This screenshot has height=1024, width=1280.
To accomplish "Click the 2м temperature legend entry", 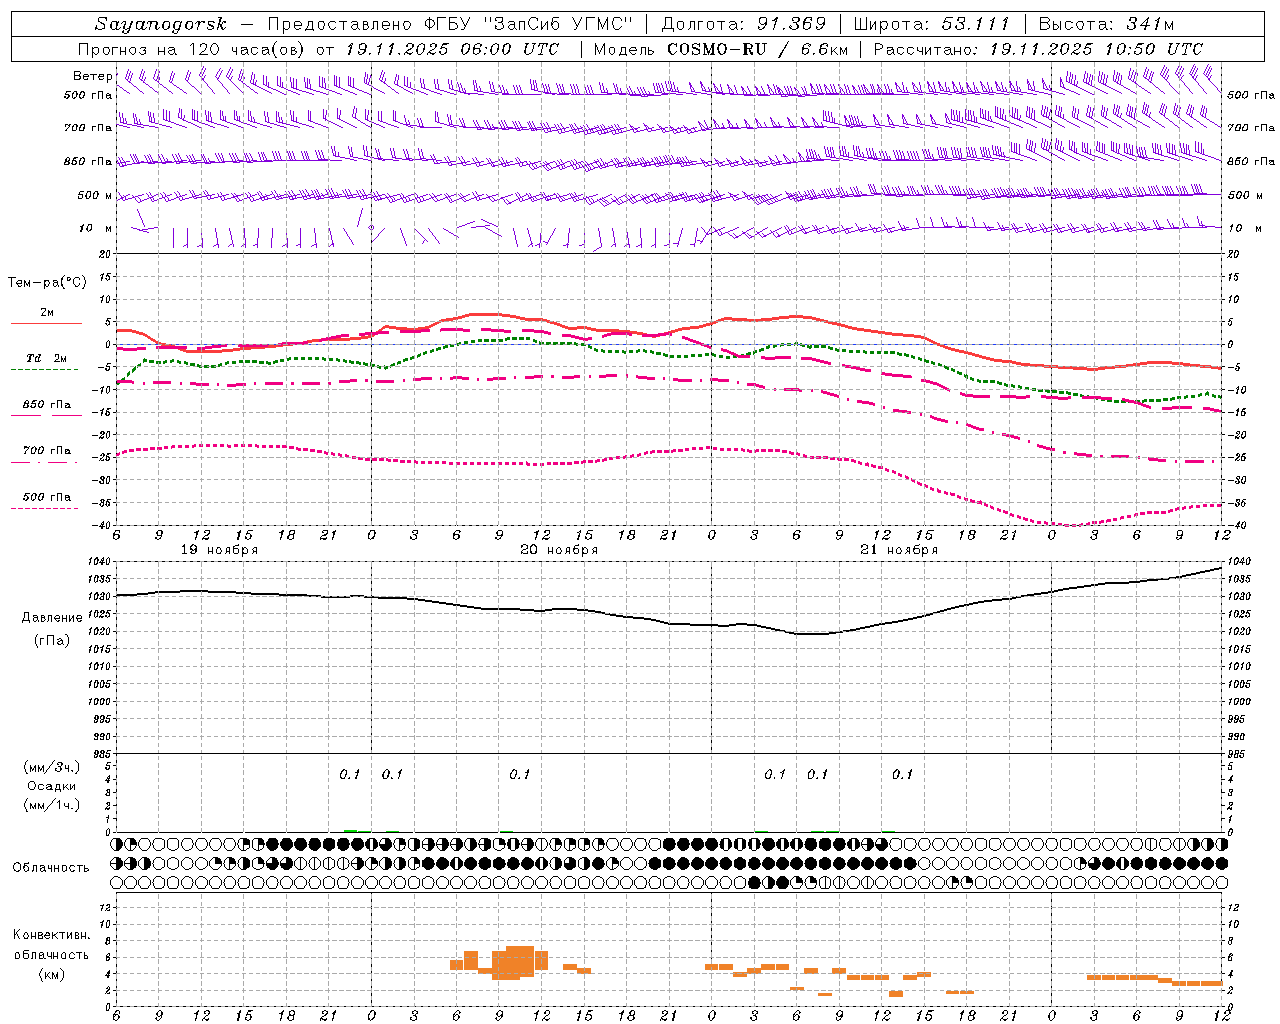I will point(47,313).
